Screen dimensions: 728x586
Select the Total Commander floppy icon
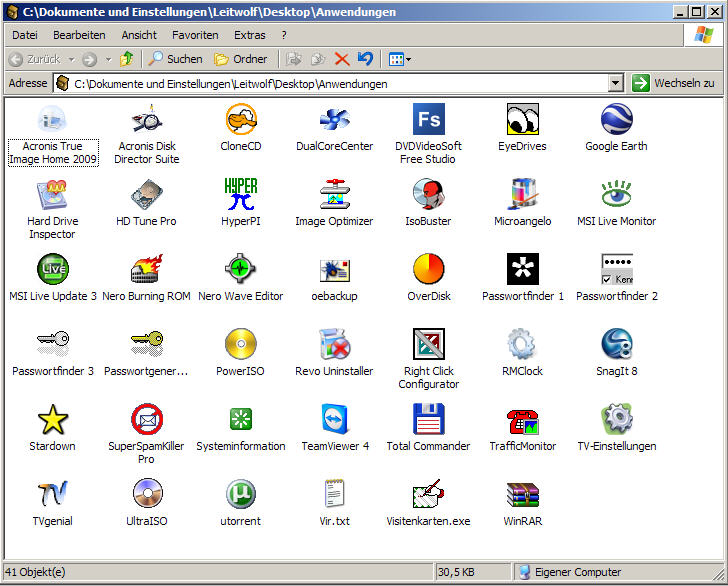pyautogui.click(x=428, y=420)
